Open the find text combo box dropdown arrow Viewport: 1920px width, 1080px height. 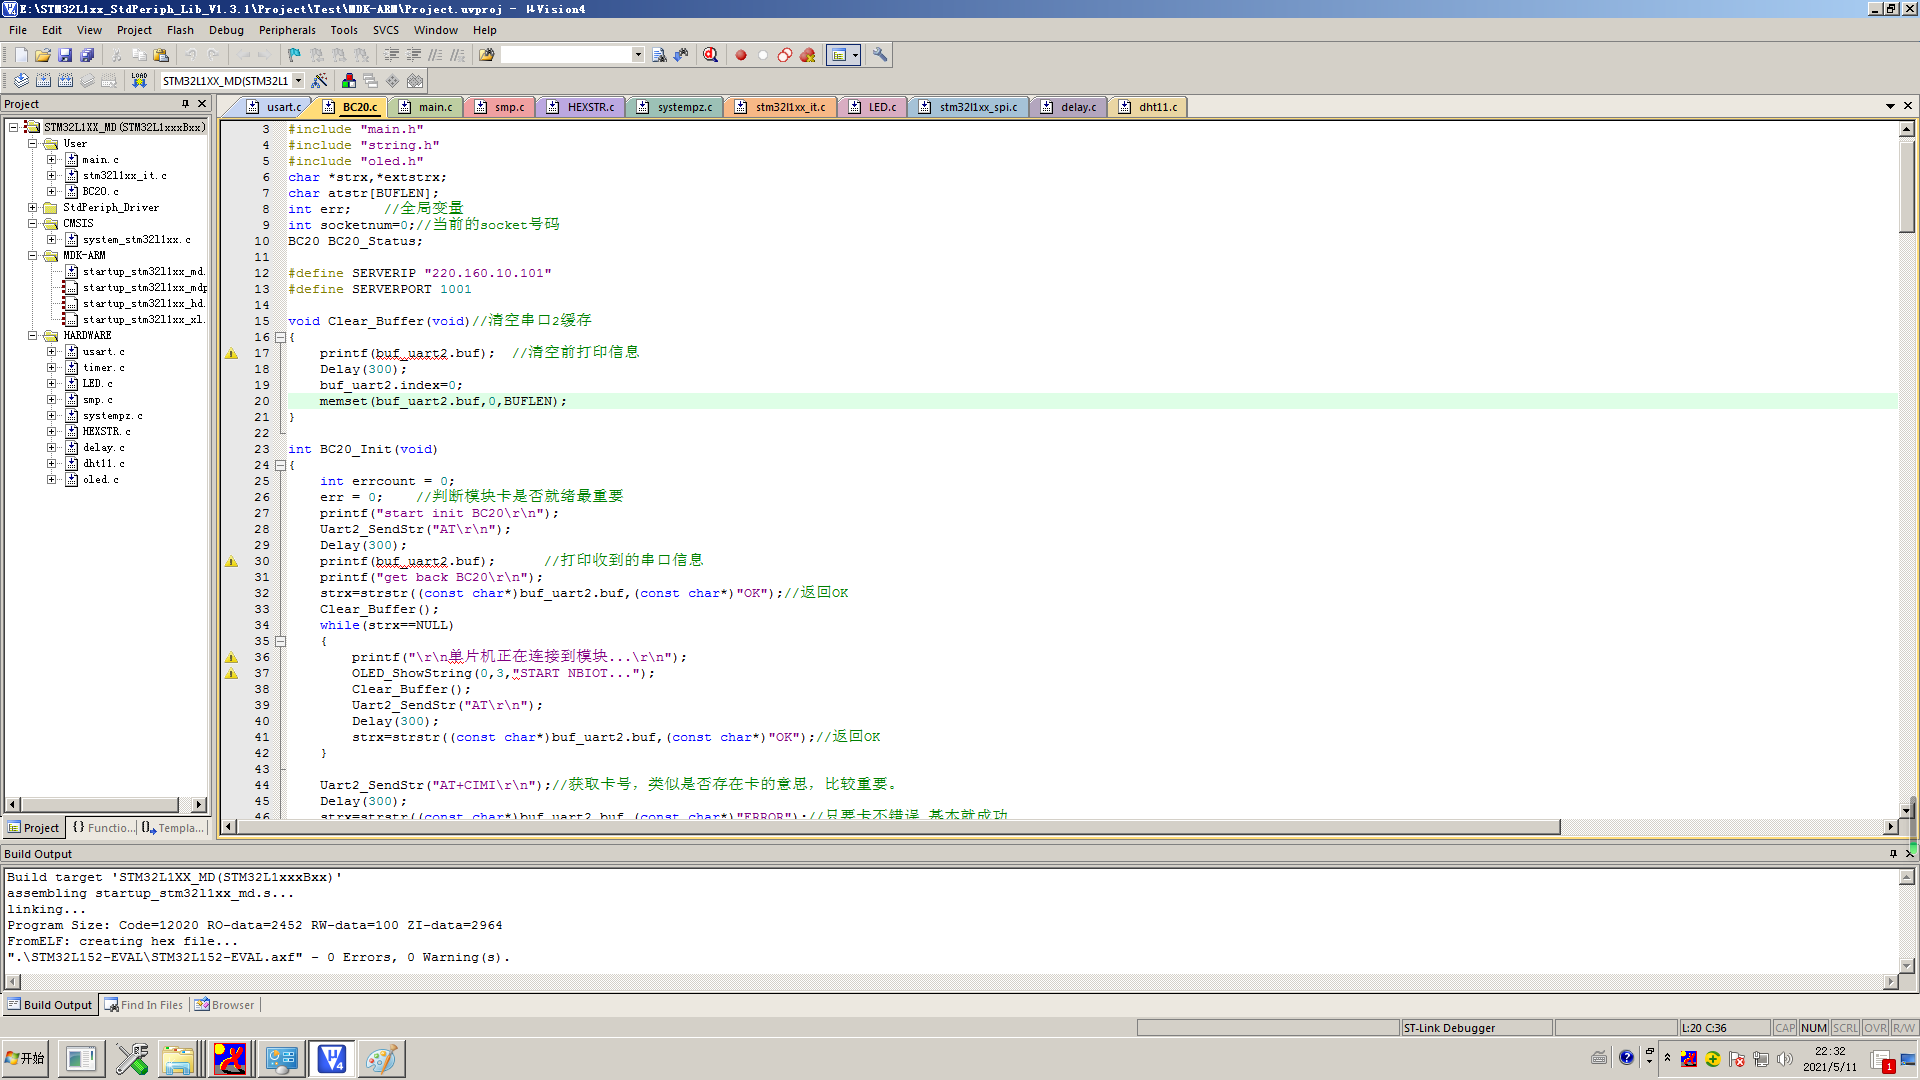[x=638, y=55]
